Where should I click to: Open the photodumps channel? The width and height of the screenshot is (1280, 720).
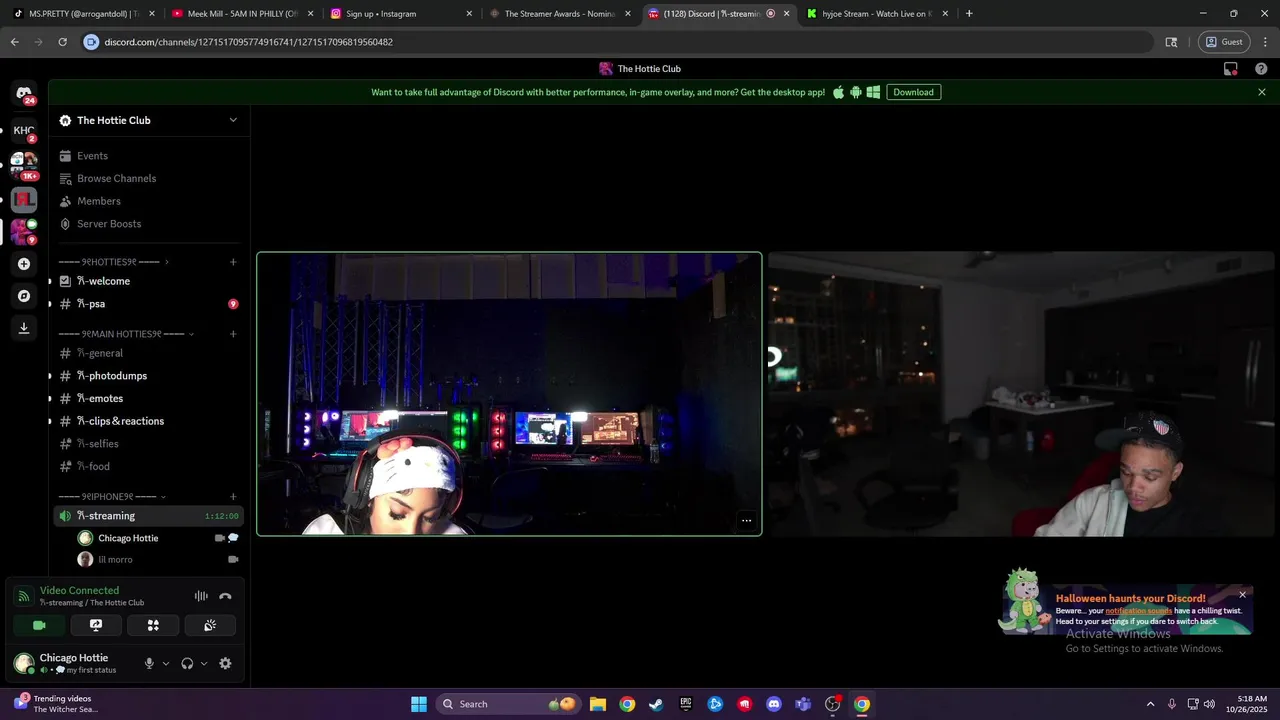point(148,376)
